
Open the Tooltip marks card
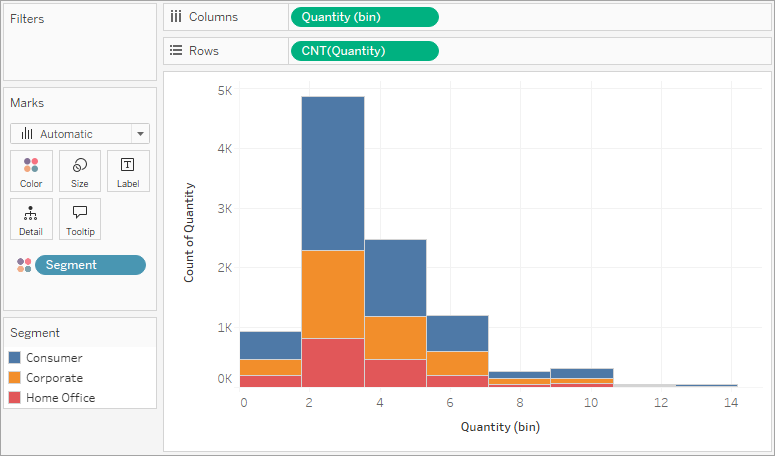point(80,219)
